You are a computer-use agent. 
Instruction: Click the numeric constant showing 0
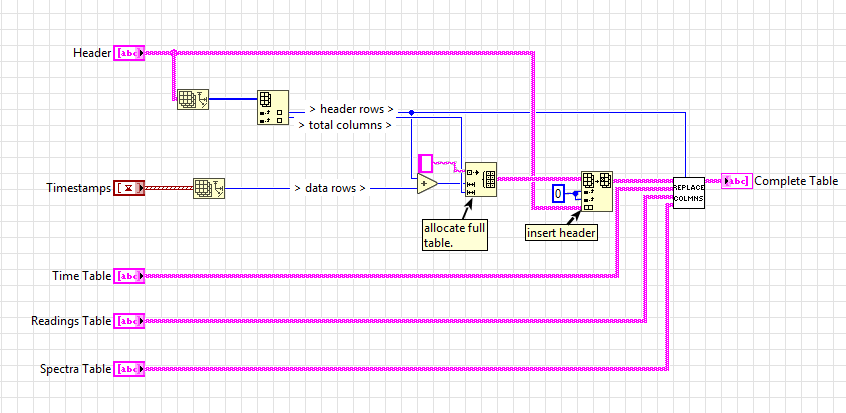(x=561, y=192)
